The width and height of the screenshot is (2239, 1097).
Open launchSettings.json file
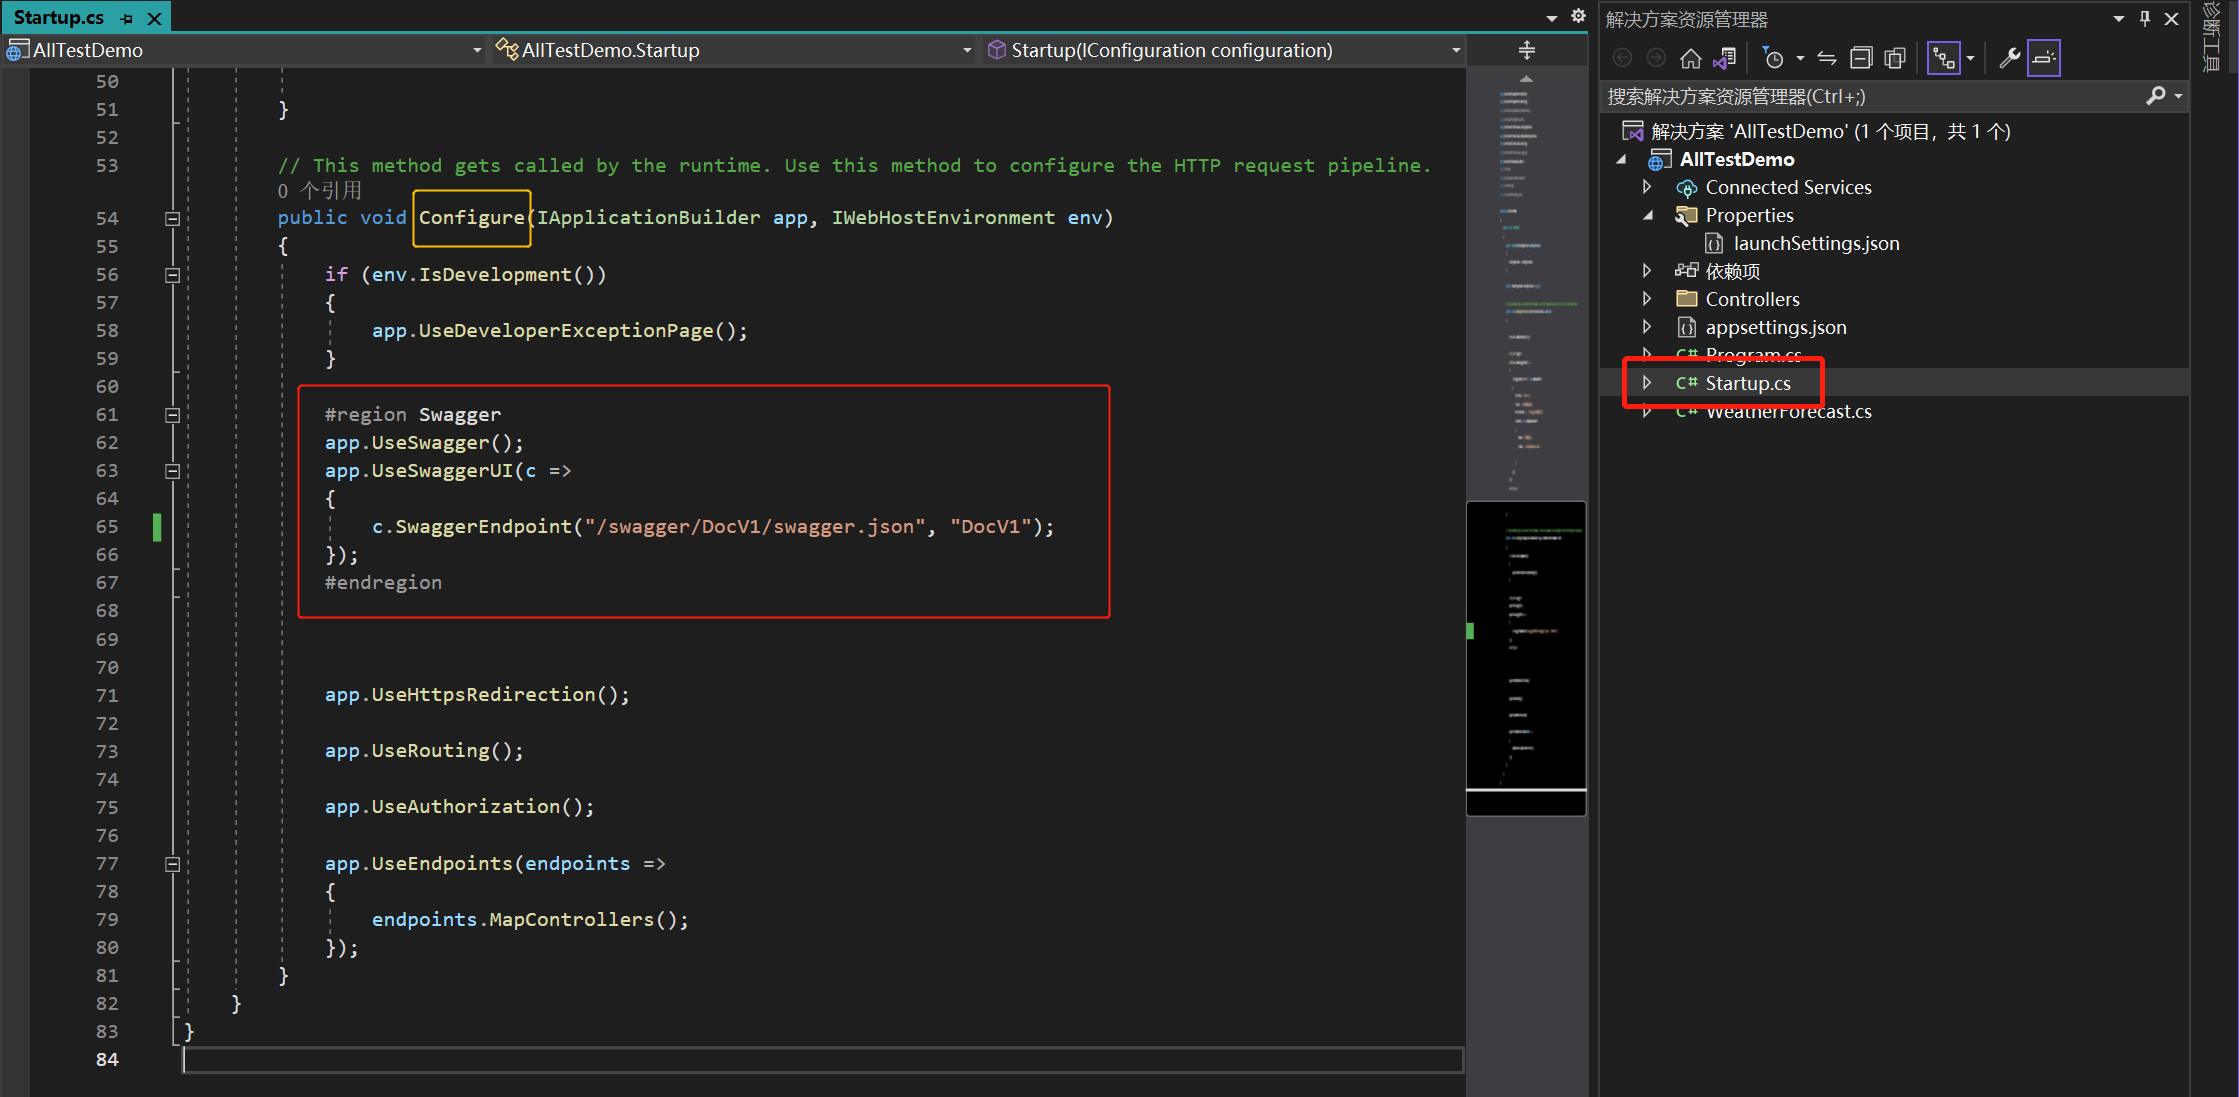coord(1816,243)
